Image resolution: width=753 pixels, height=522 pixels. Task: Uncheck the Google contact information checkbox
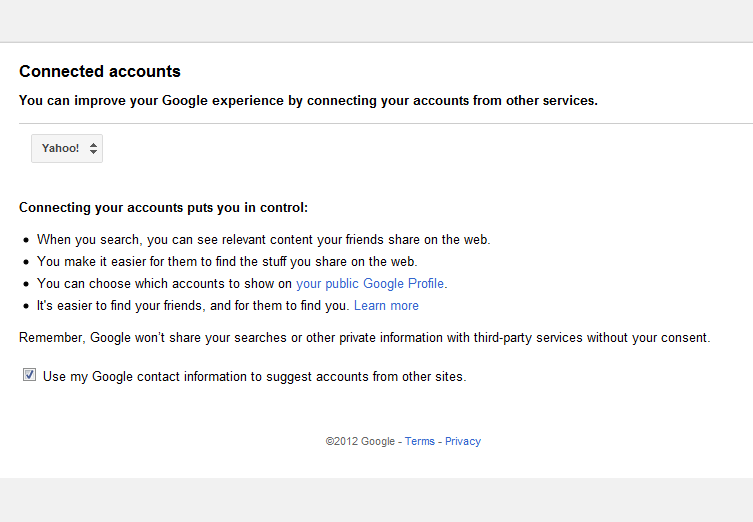click(x=29, y=375)
